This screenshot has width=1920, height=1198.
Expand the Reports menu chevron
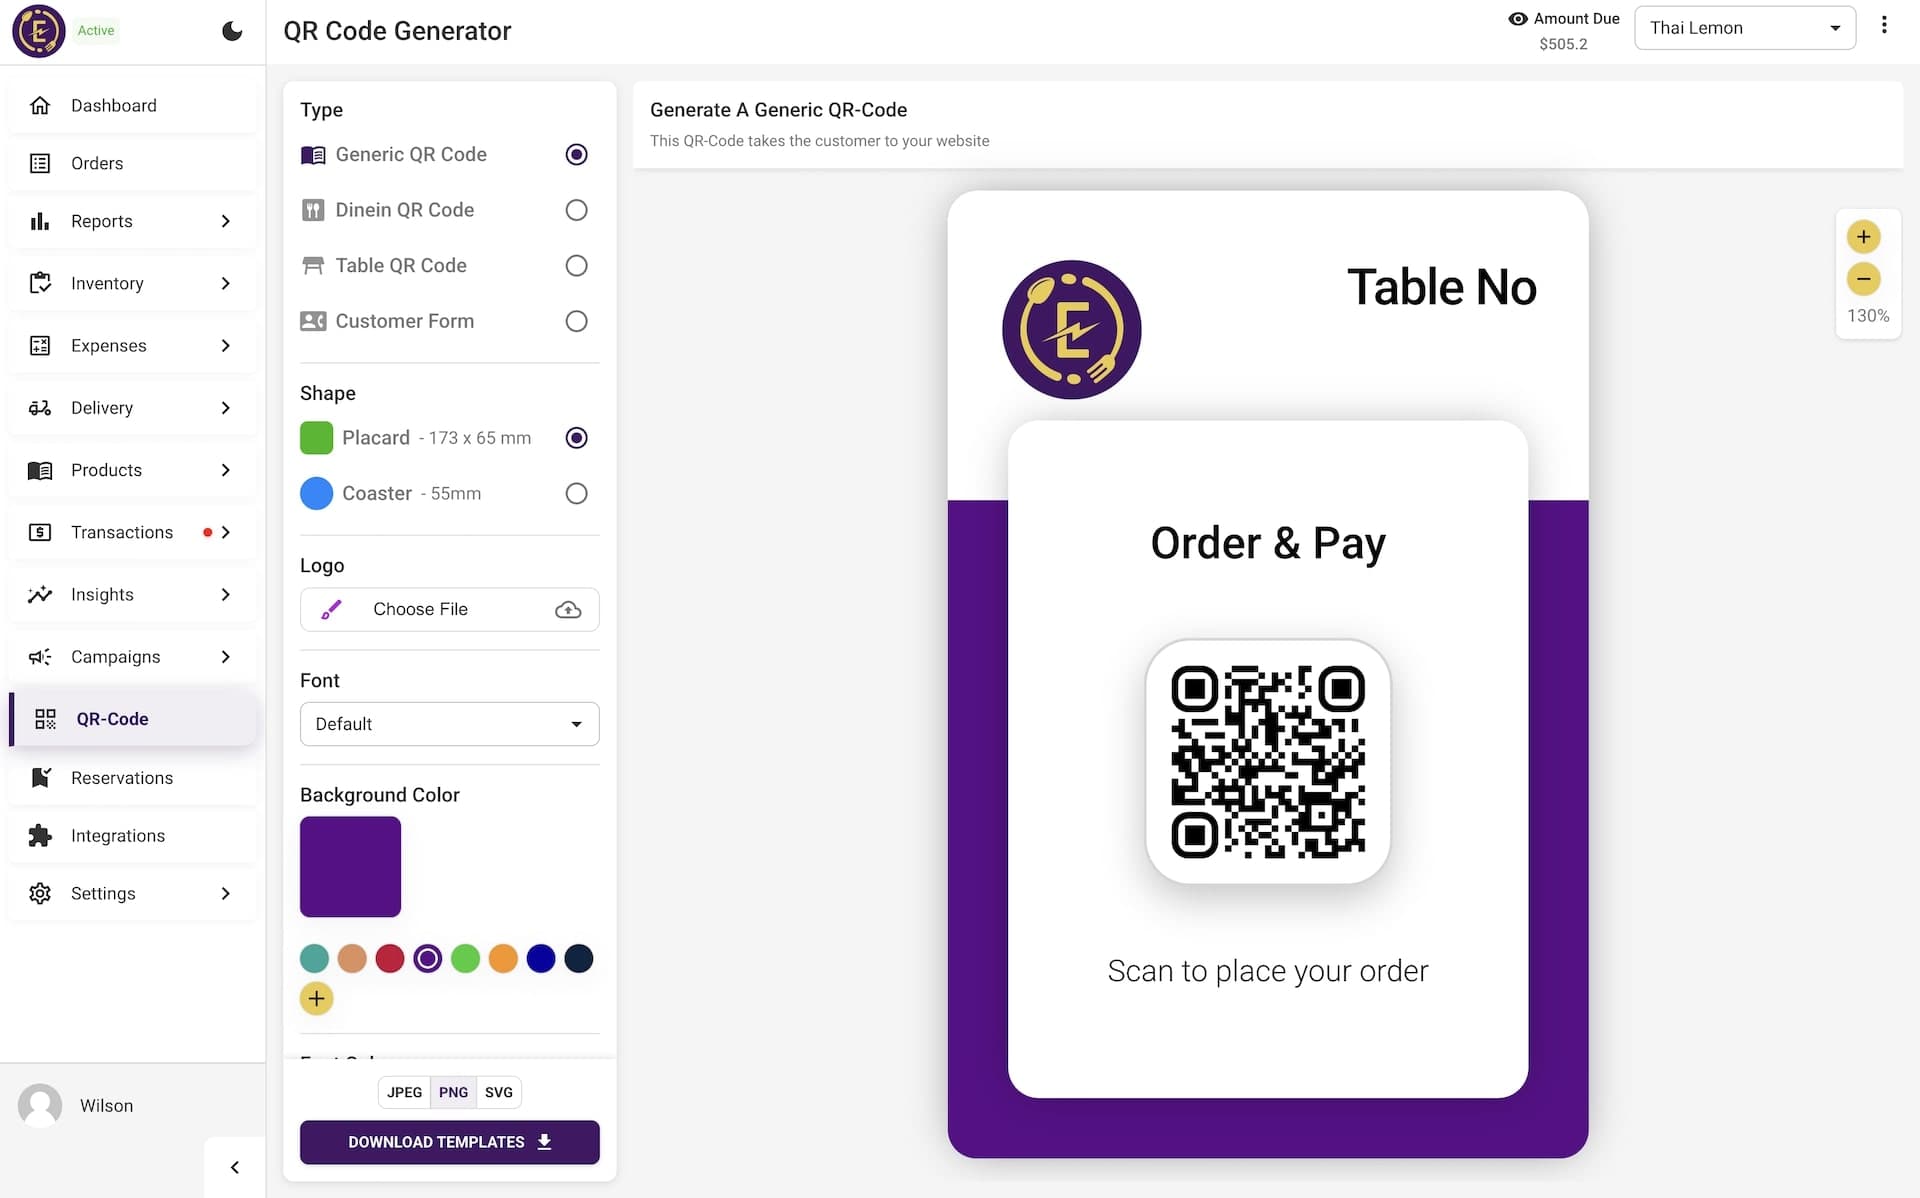226,221
